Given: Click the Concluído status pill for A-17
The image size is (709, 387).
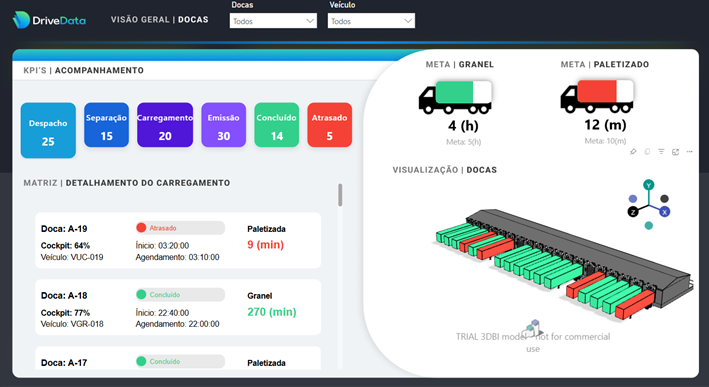Looking at the screenshot, I should coord(180,361).
